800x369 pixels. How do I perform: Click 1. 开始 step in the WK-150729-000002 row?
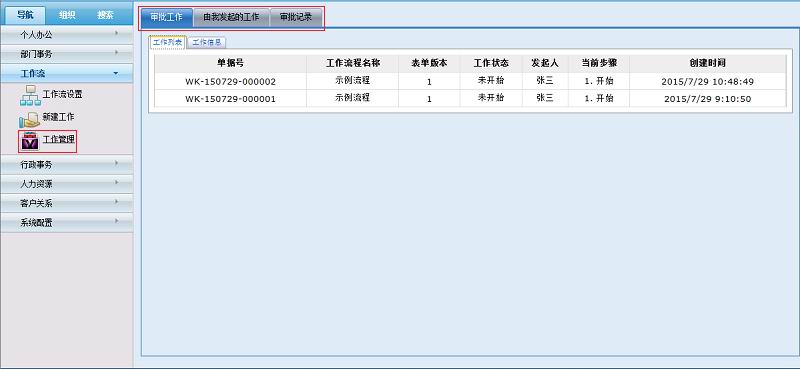(x=599, y=81)
